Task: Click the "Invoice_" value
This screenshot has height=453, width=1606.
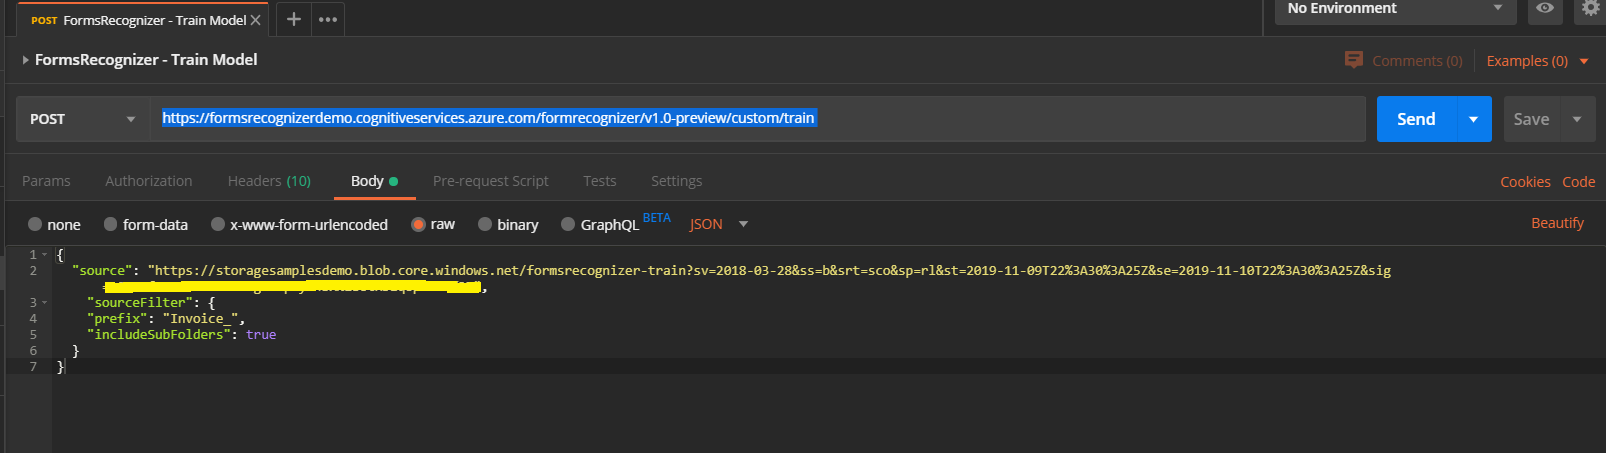Action: 201,319
